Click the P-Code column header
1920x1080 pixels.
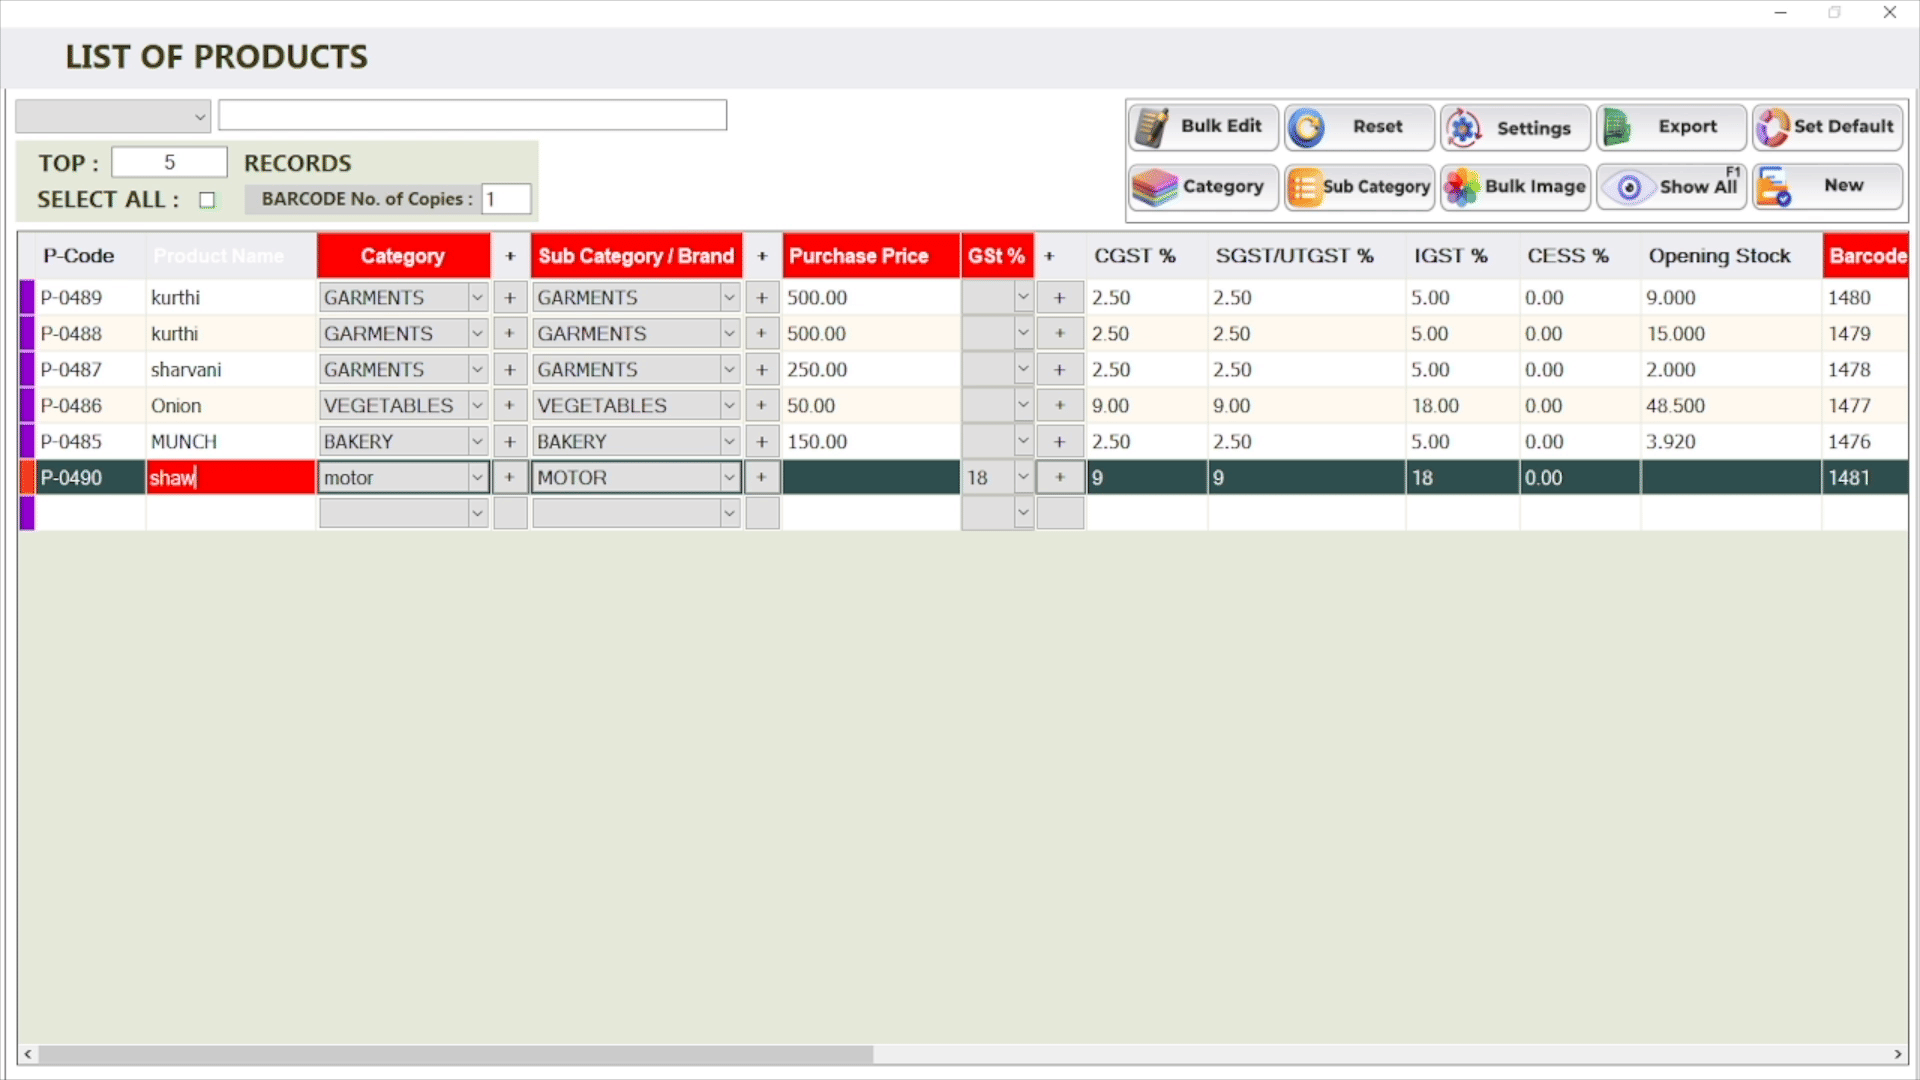pyautogui.click(x=78, y=256)
